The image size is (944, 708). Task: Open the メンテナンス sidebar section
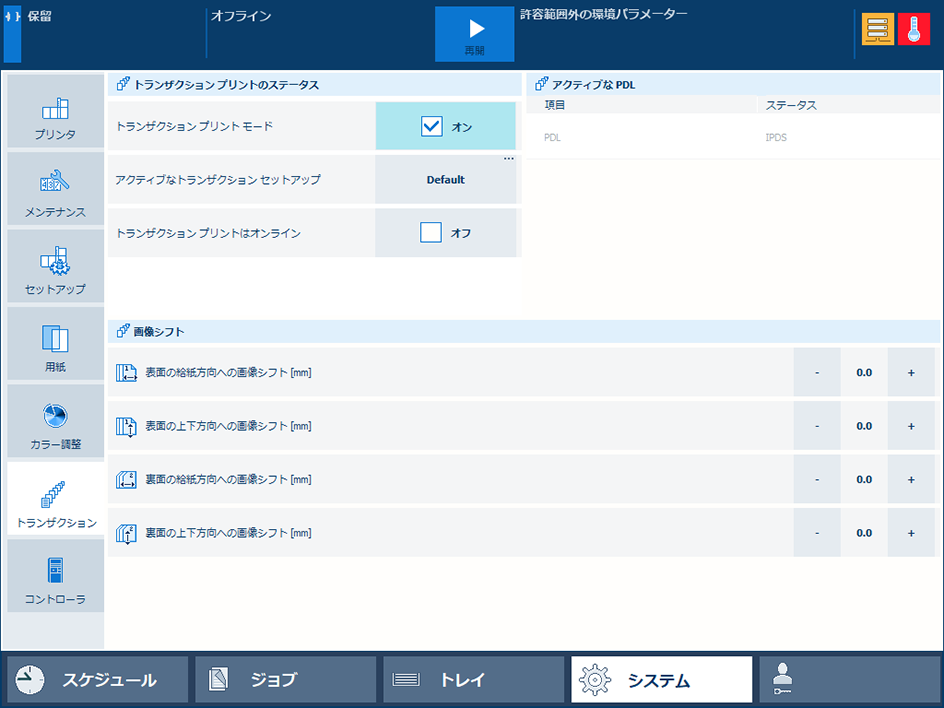[55, 188]
